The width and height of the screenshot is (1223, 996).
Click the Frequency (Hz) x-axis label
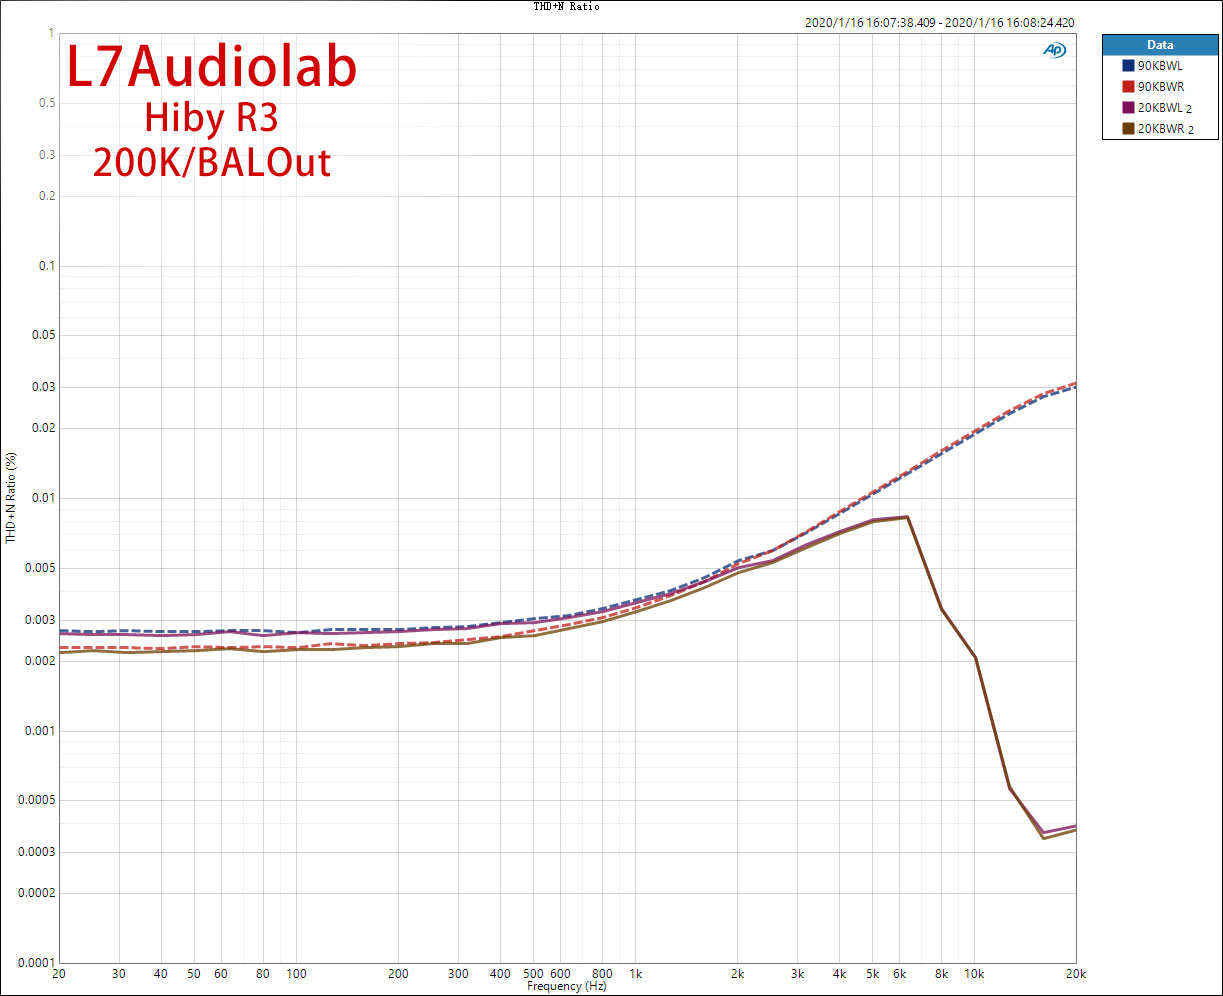pos(566,987)
